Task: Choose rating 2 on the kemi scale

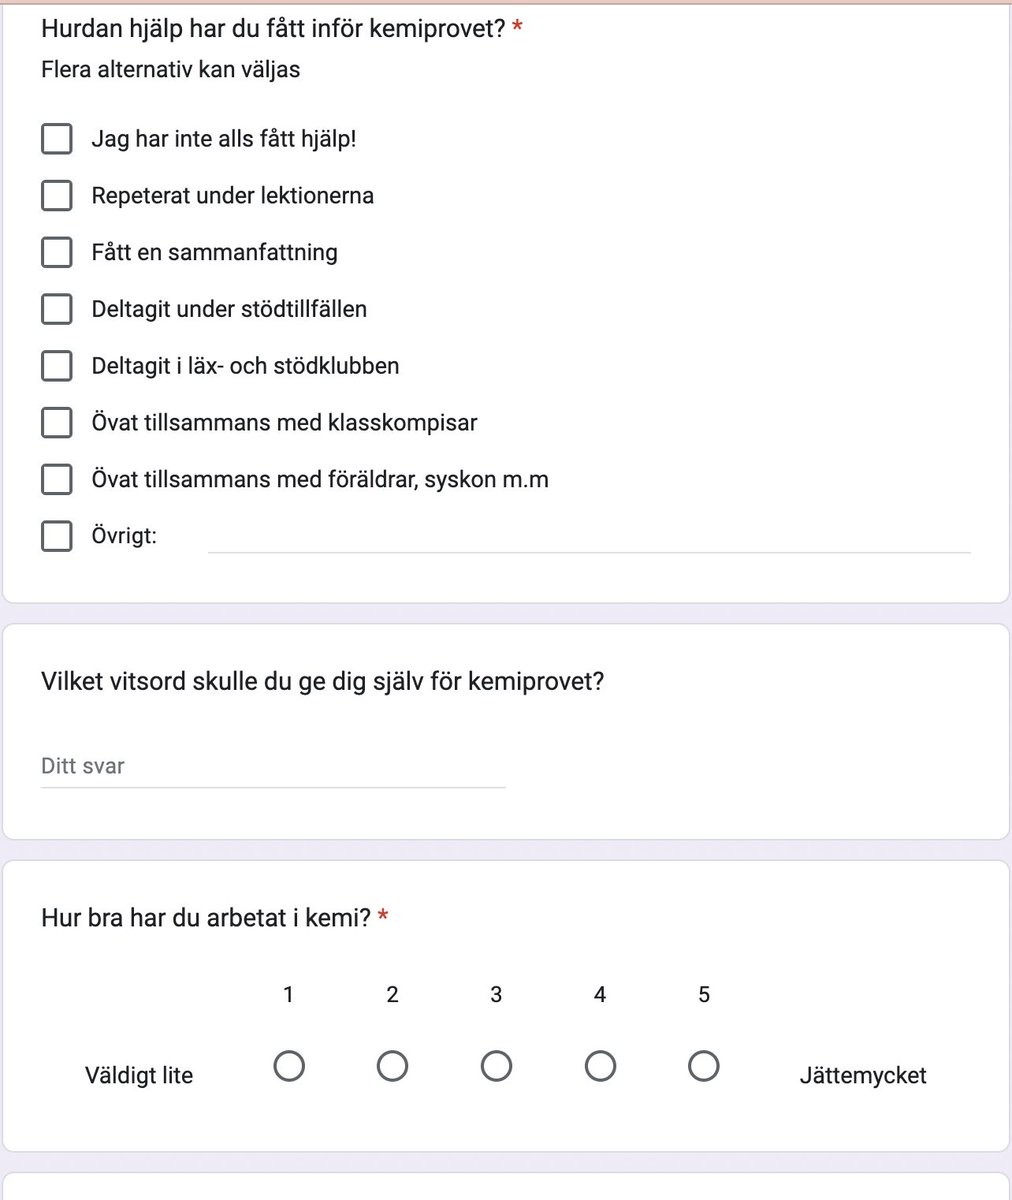Action: click(x=392, y=1067)
